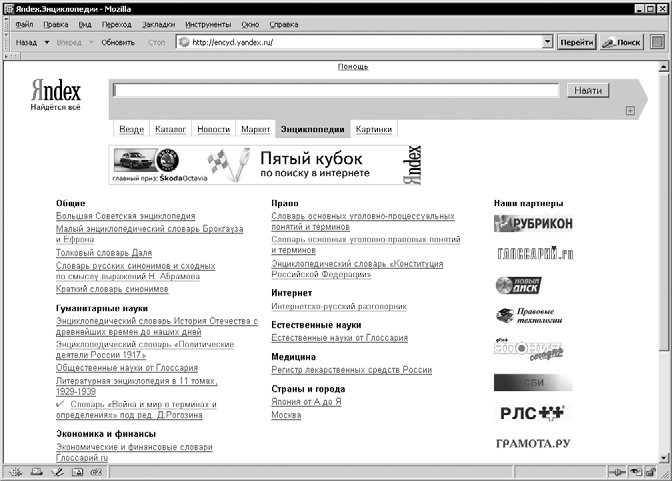Open the СБИ partner logo
Viewport: 672px width, 481px height.
533,382
